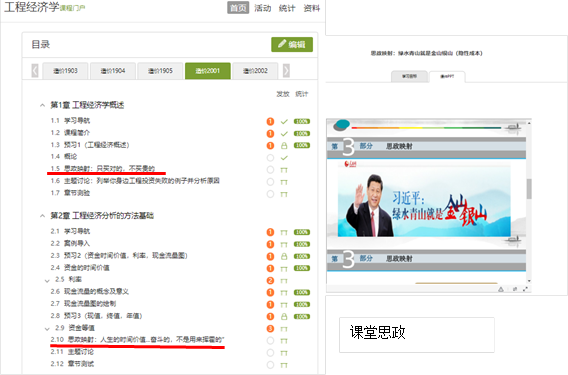Click orange task count badge for 1.3

(270, 146)
